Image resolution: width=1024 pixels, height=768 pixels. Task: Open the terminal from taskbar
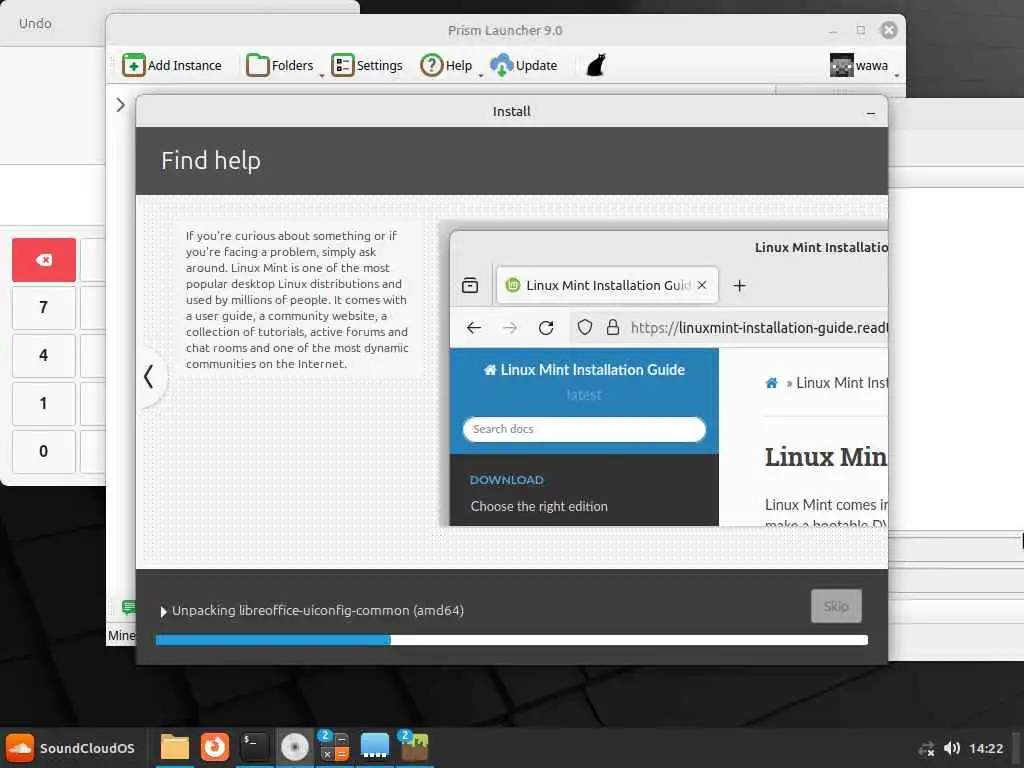tap(254, 747)
